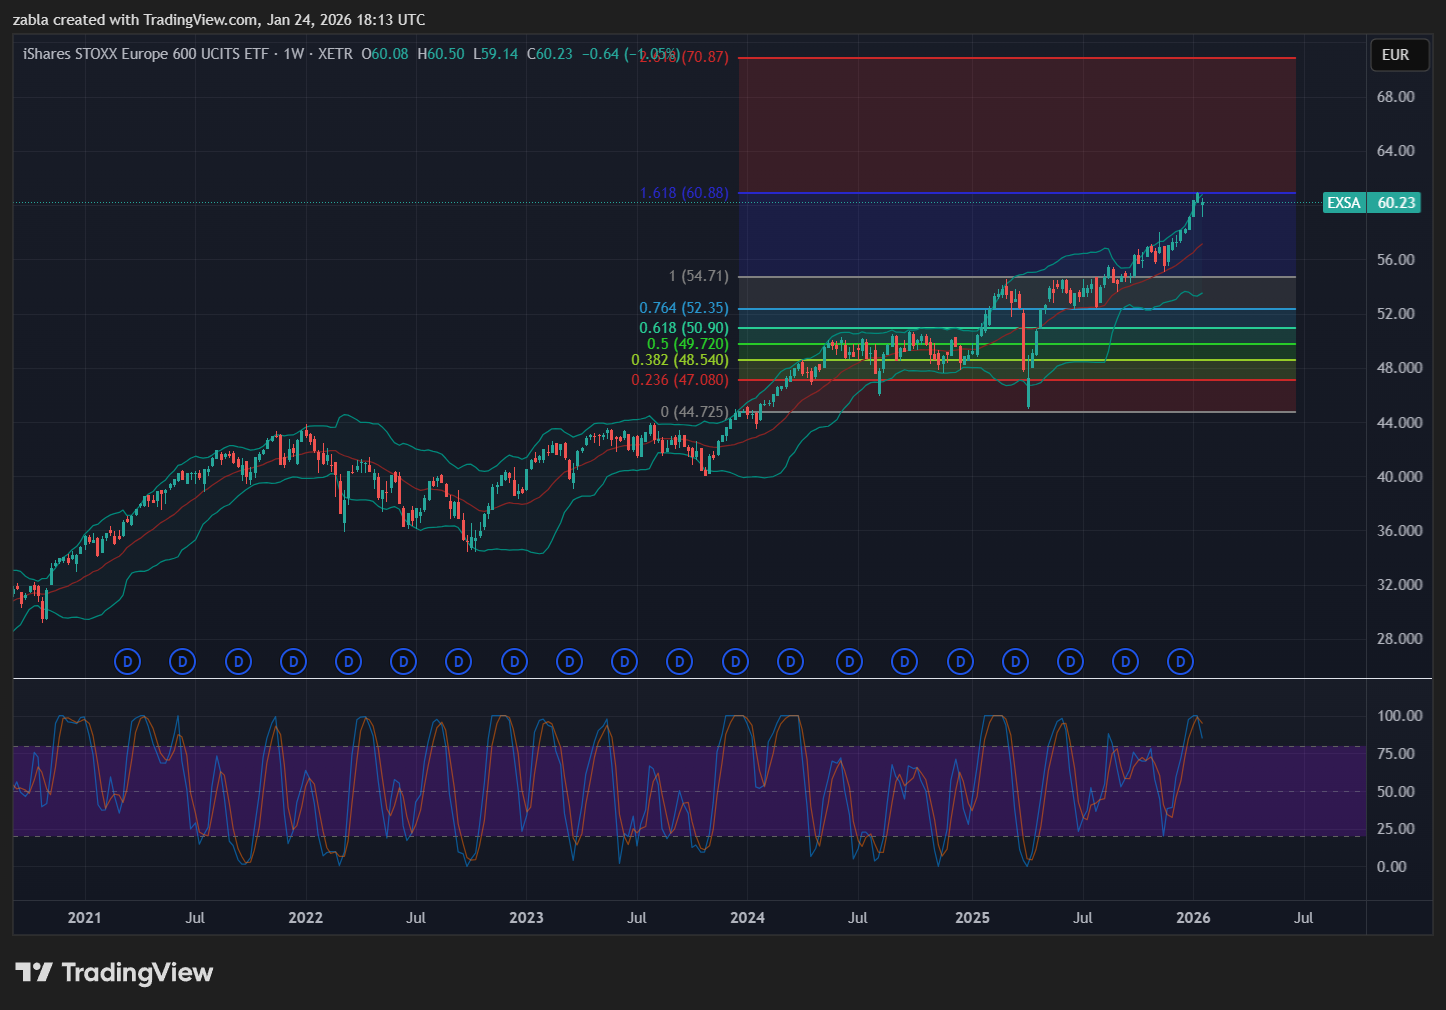Image resolution: width=1446 pixels, height=1010 pixels.
Task: Click the 2024 label on time axis
Action: tap(747, 918)
